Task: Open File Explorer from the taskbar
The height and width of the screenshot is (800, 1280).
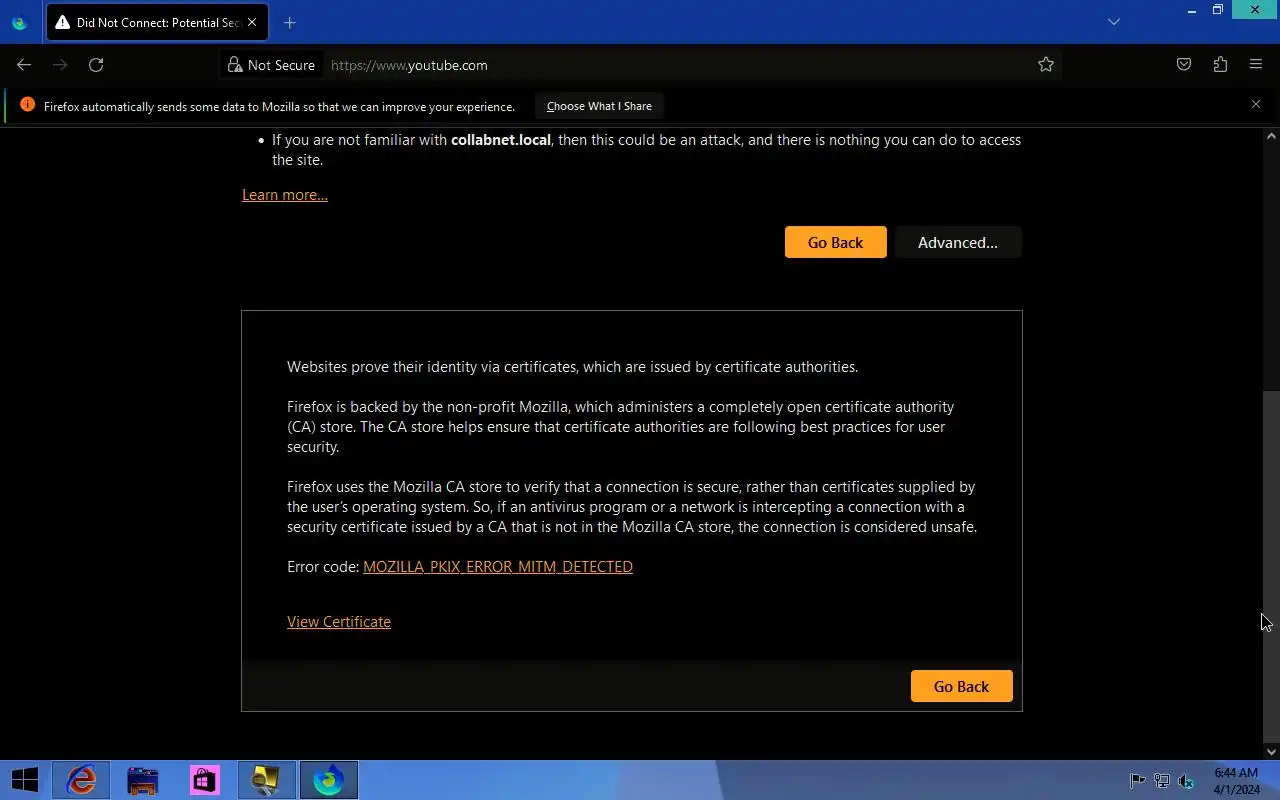Action: point(143,780)
